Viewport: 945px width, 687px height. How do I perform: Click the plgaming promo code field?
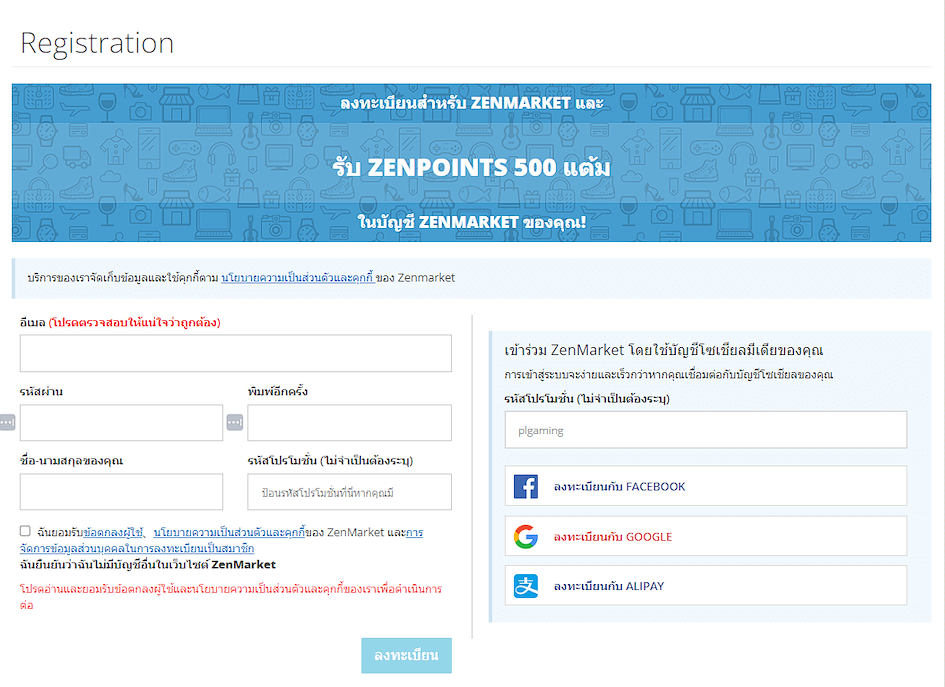706,430
